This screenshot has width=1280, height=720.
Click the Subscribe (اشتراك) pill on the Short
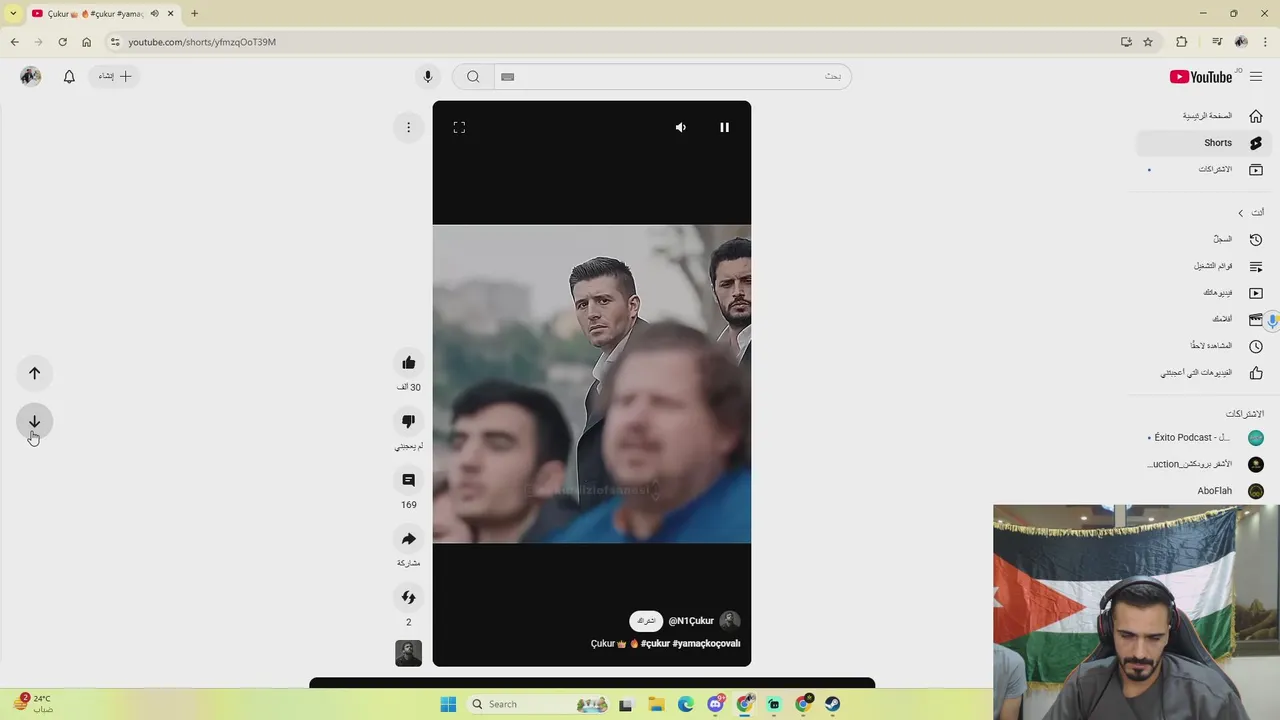(646, 621)
